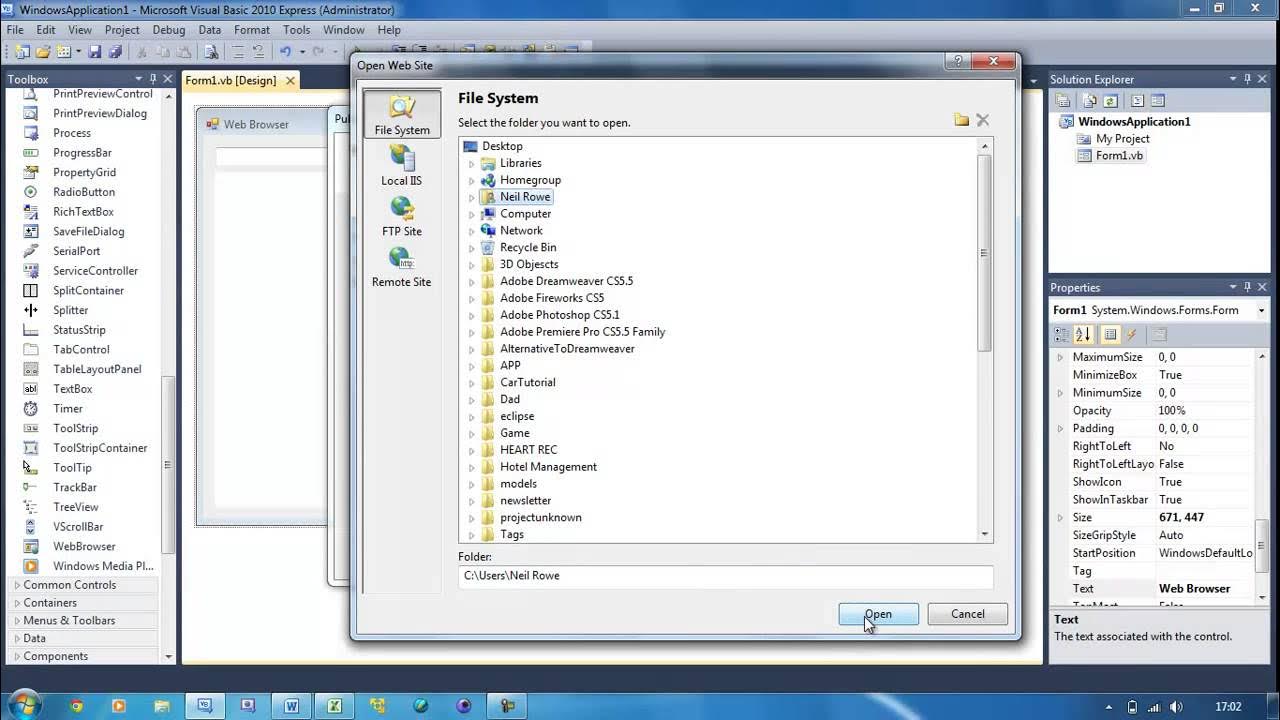
Task: Show Properties page icon in Properties panel
Action: (1111, 335)
